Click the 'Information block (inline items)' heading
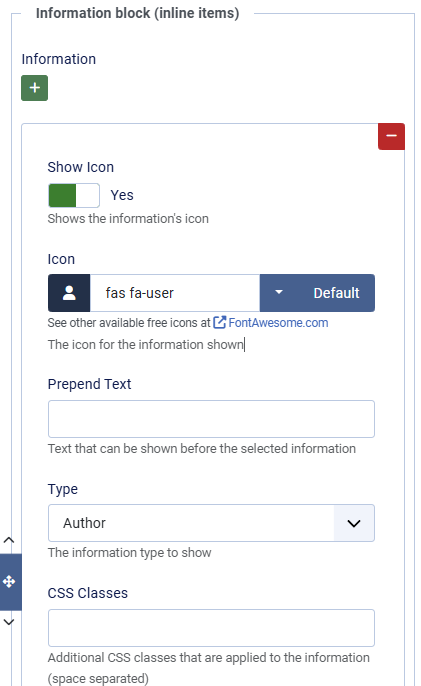Viewport: 421px width, 686px height. pyautogui.click(x=137, y=13)
